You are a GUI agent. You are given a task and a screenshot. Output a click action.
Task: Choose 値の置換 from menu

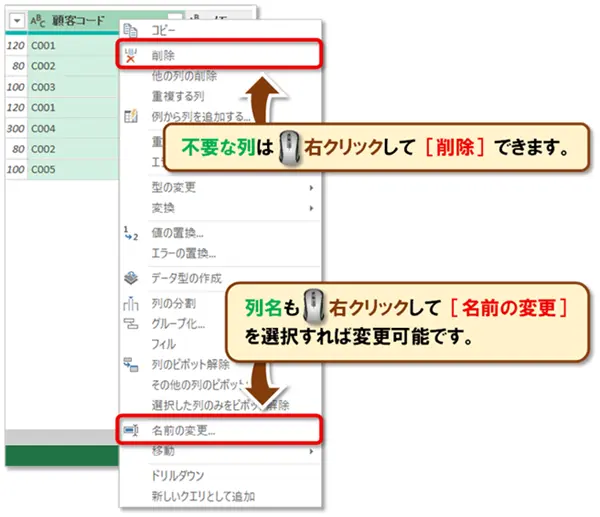pyautogui.click(x=178, y=233)
